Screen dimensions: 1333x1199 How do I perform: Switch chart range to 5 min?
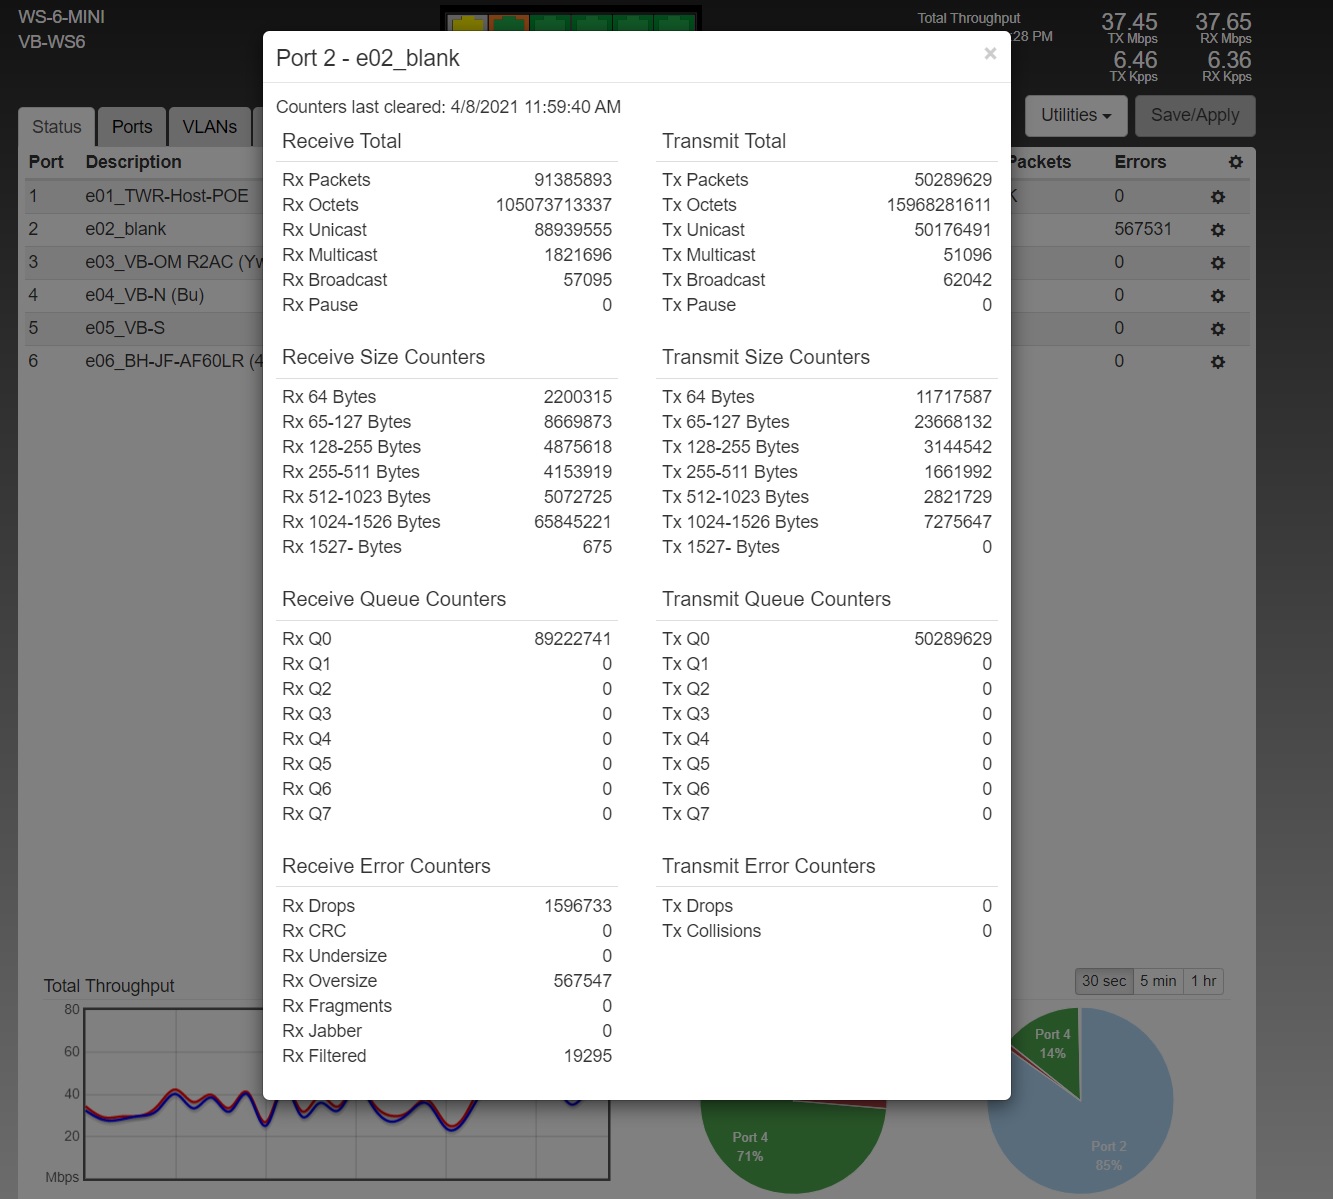click(x=1157, y=981)
